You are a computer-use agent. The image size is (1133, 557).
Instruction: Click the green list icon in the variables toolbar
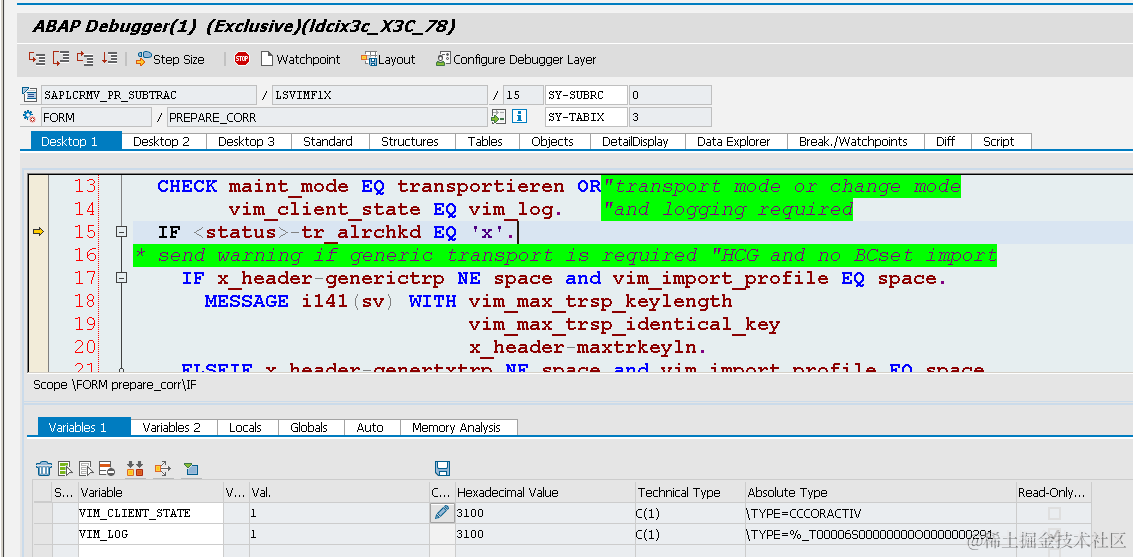click(x=66, y=469)
